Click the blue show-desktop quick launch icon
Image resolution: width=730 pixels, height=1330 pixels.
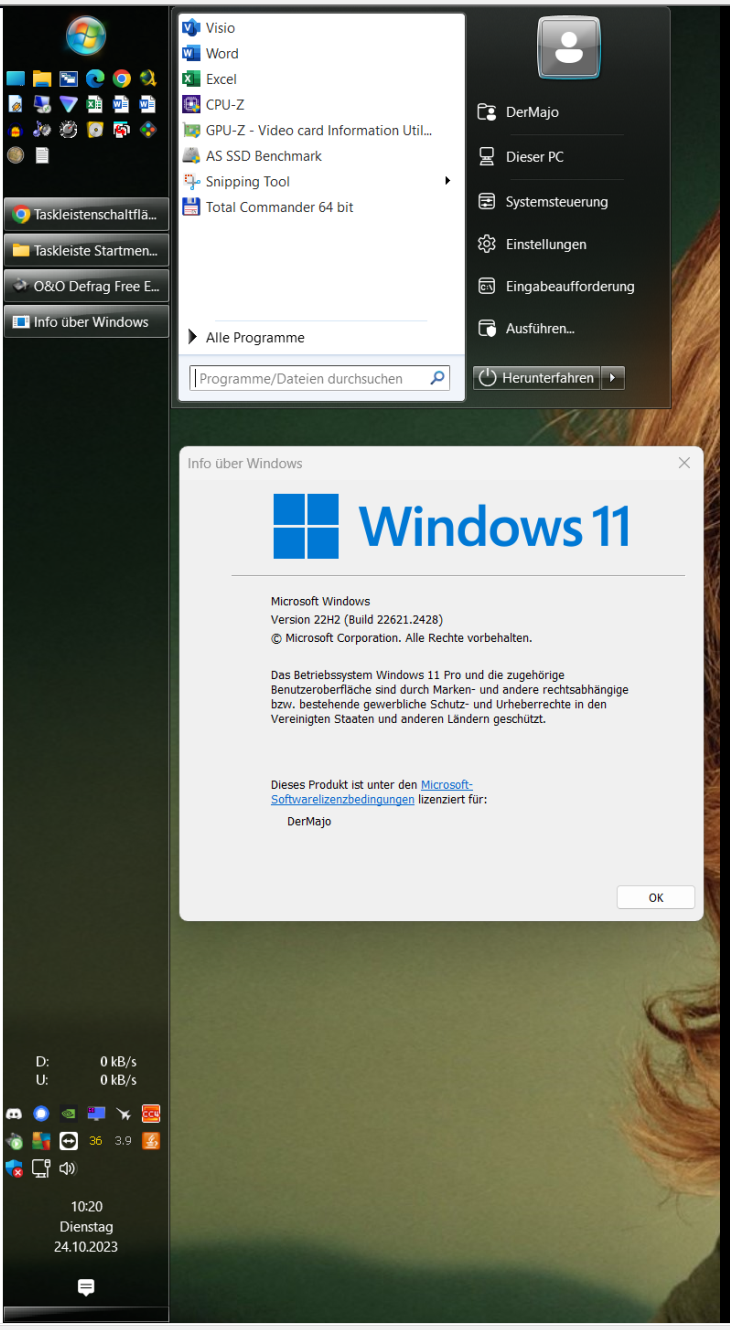pyautogui.click(x=15, y=79)
